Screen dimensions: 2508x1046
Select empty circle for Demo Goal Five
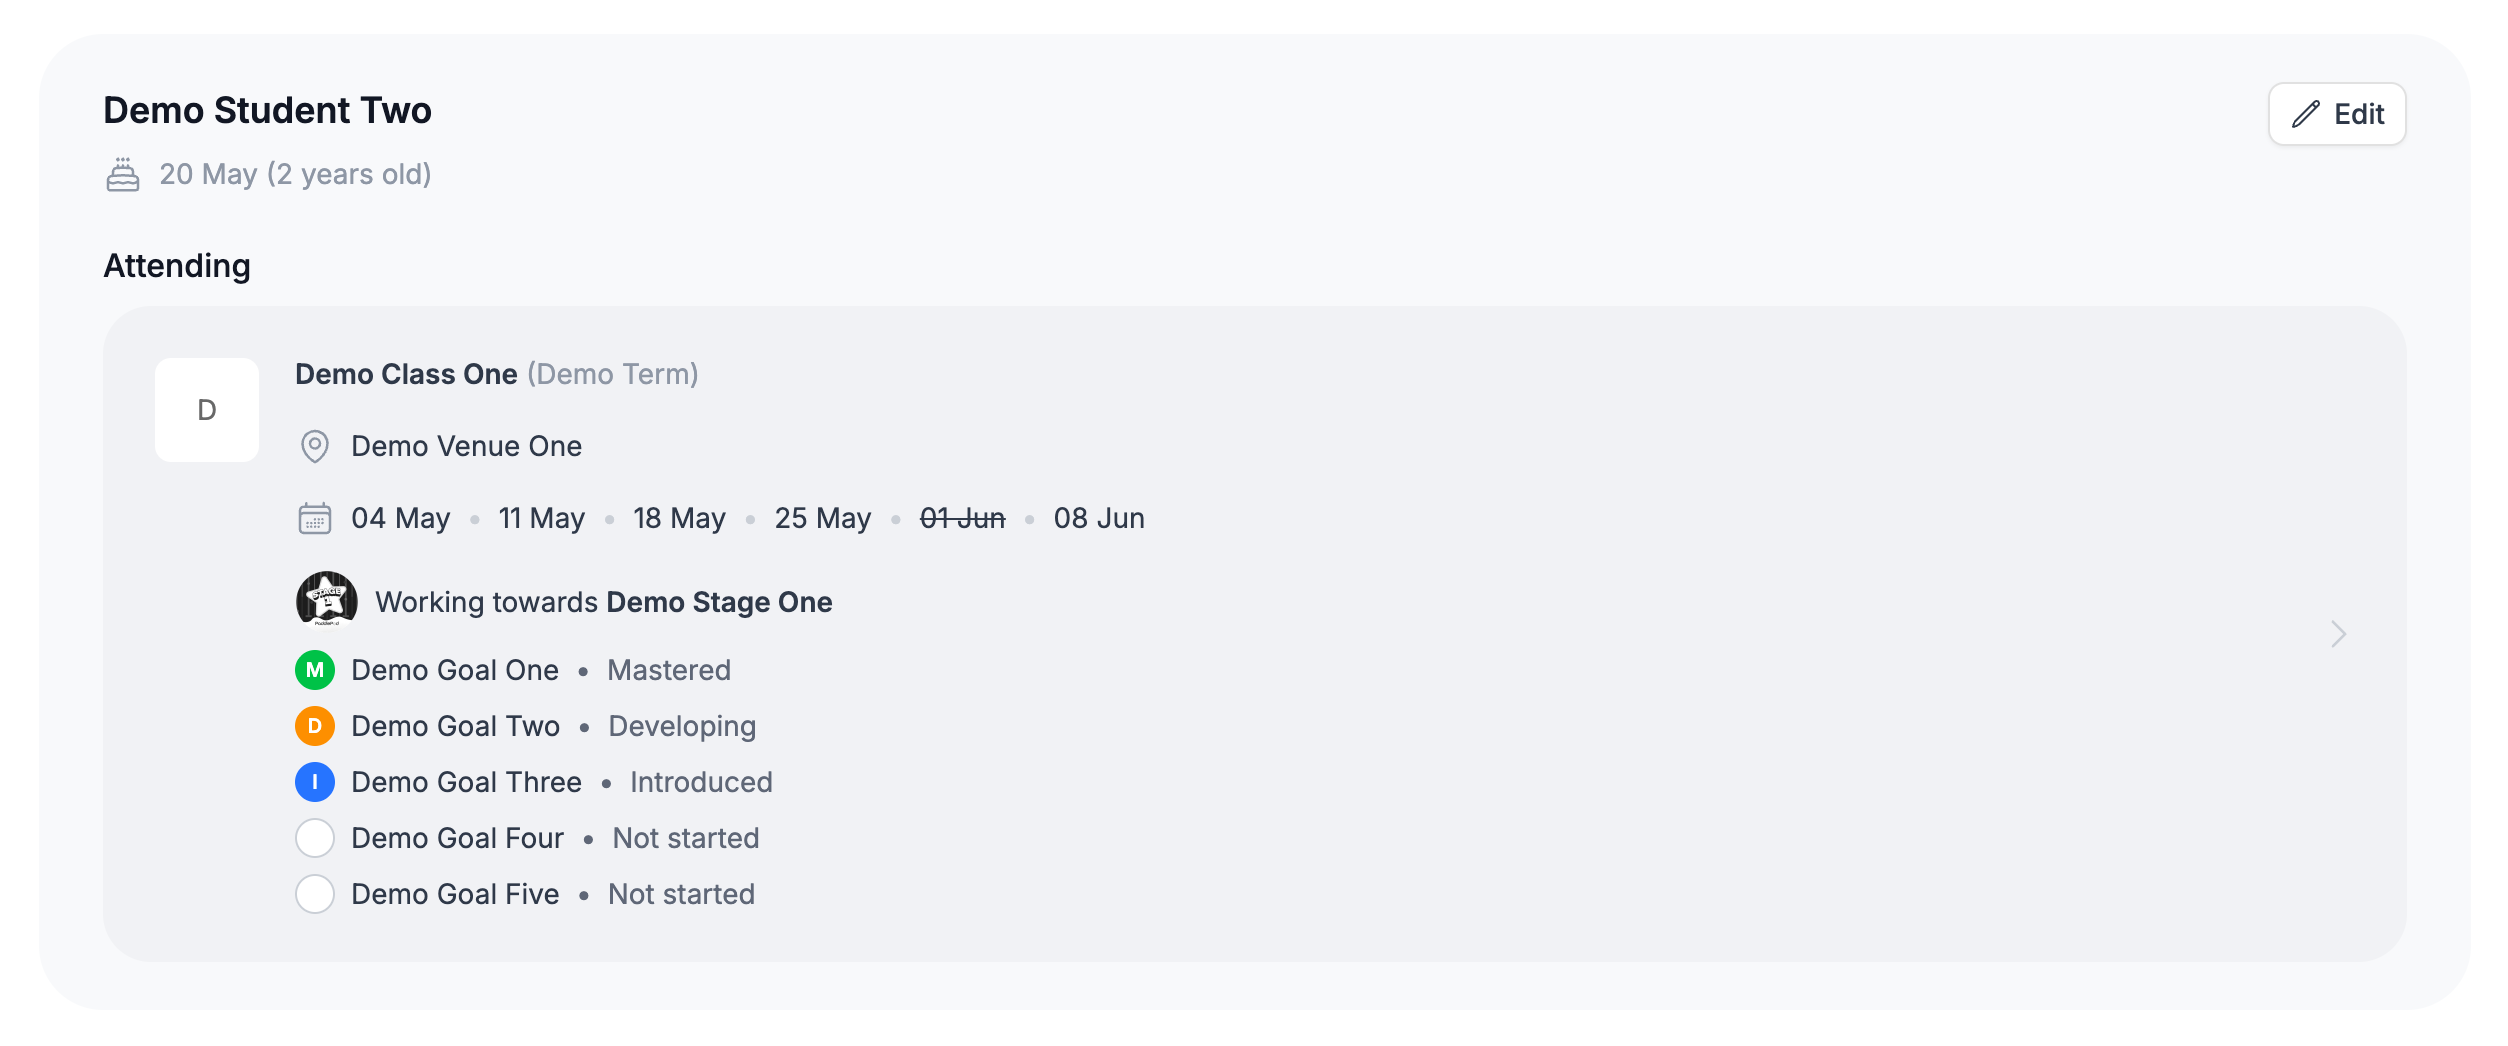tap(315, 894)
